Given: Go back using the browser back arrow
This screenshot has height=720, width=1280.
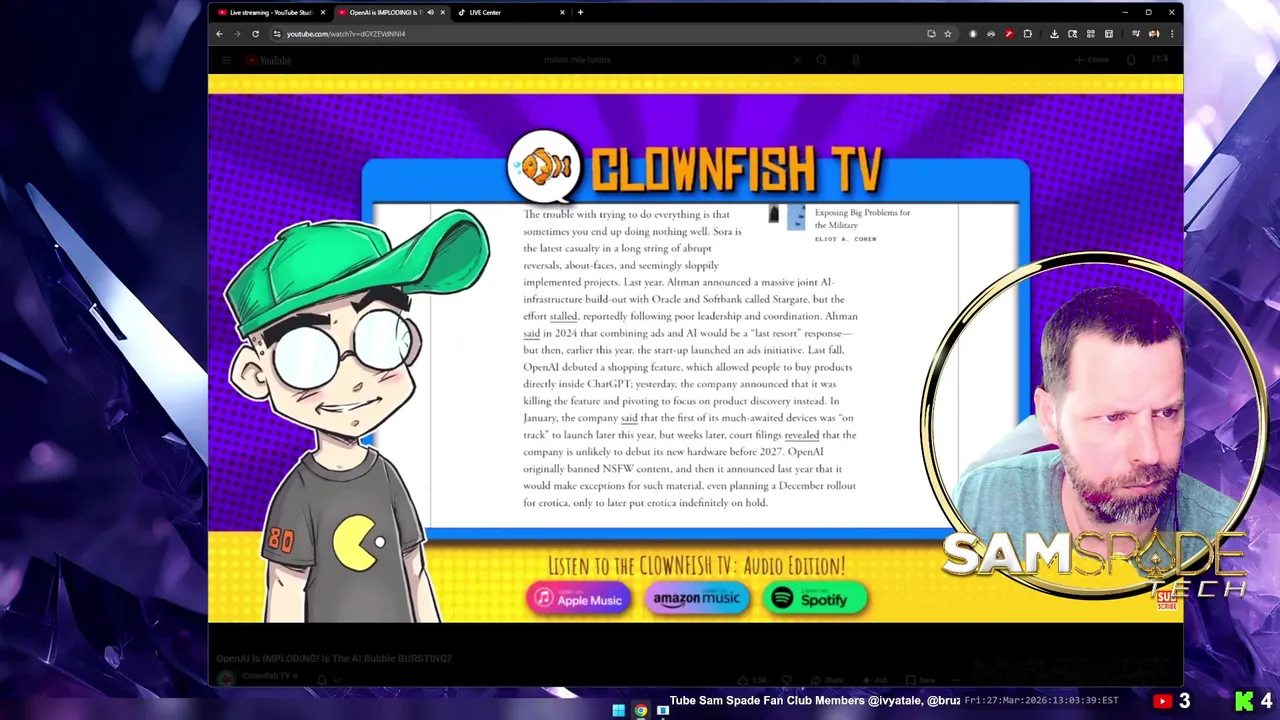Looking at the screenshot, I should pyautogui.click(x=219, y=34).
